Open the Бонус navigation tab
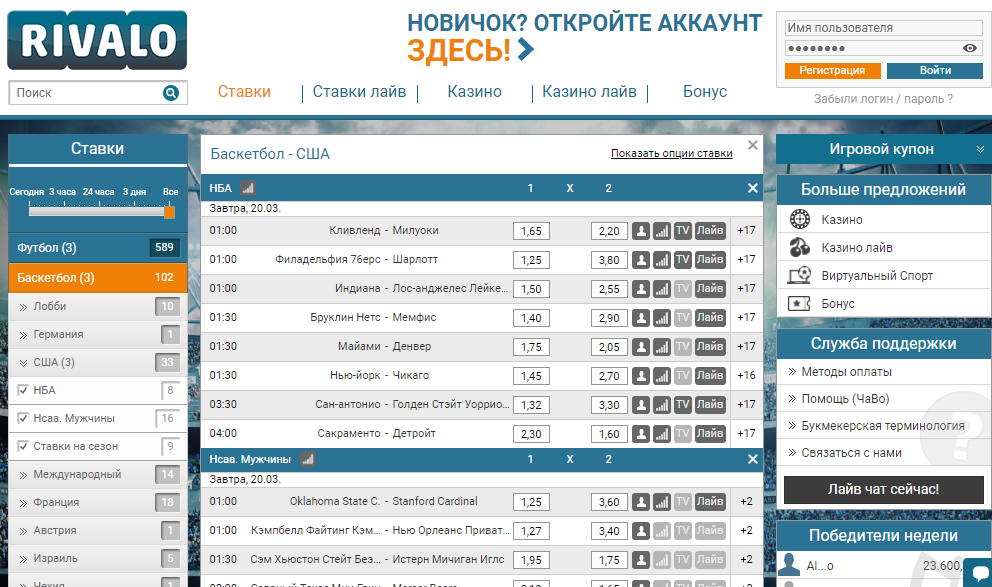992x587 pixels. [705, 92]
